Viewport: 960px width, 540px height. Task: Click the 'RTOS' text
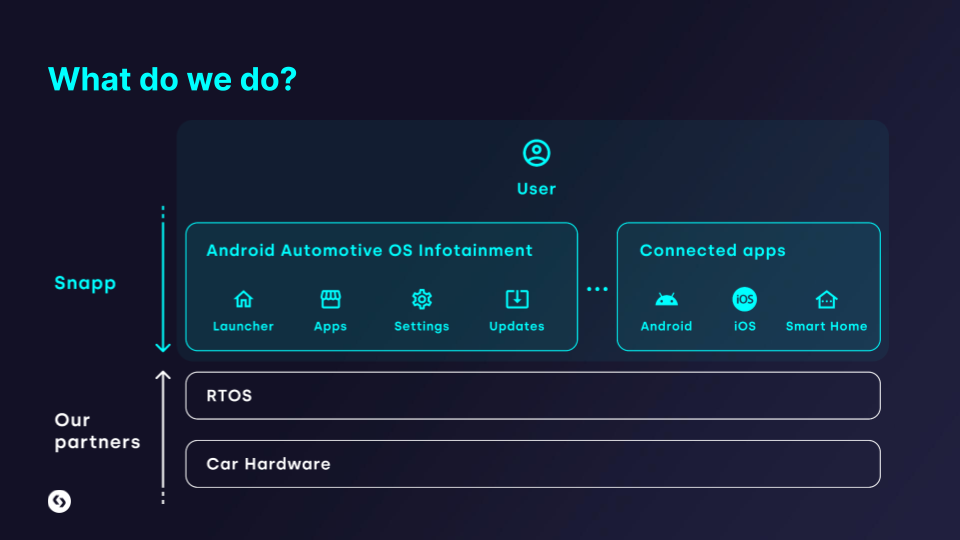(229, 396)
